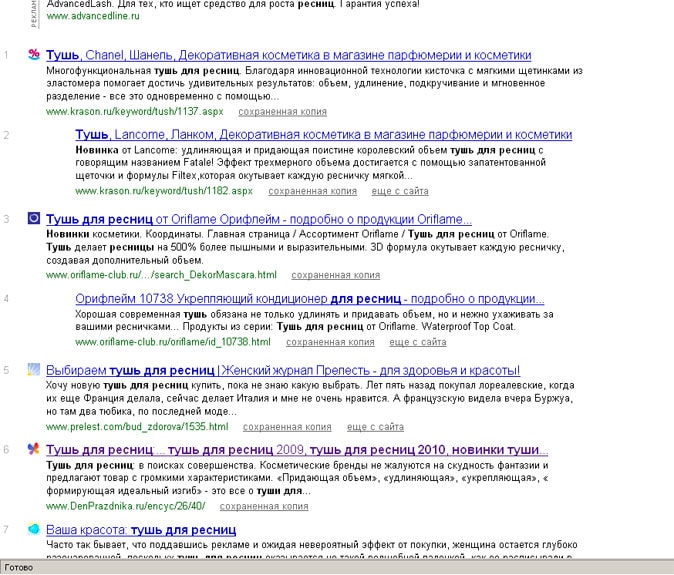
Task: Click the 'Готово' status bar text
Action: pos(18,567)
